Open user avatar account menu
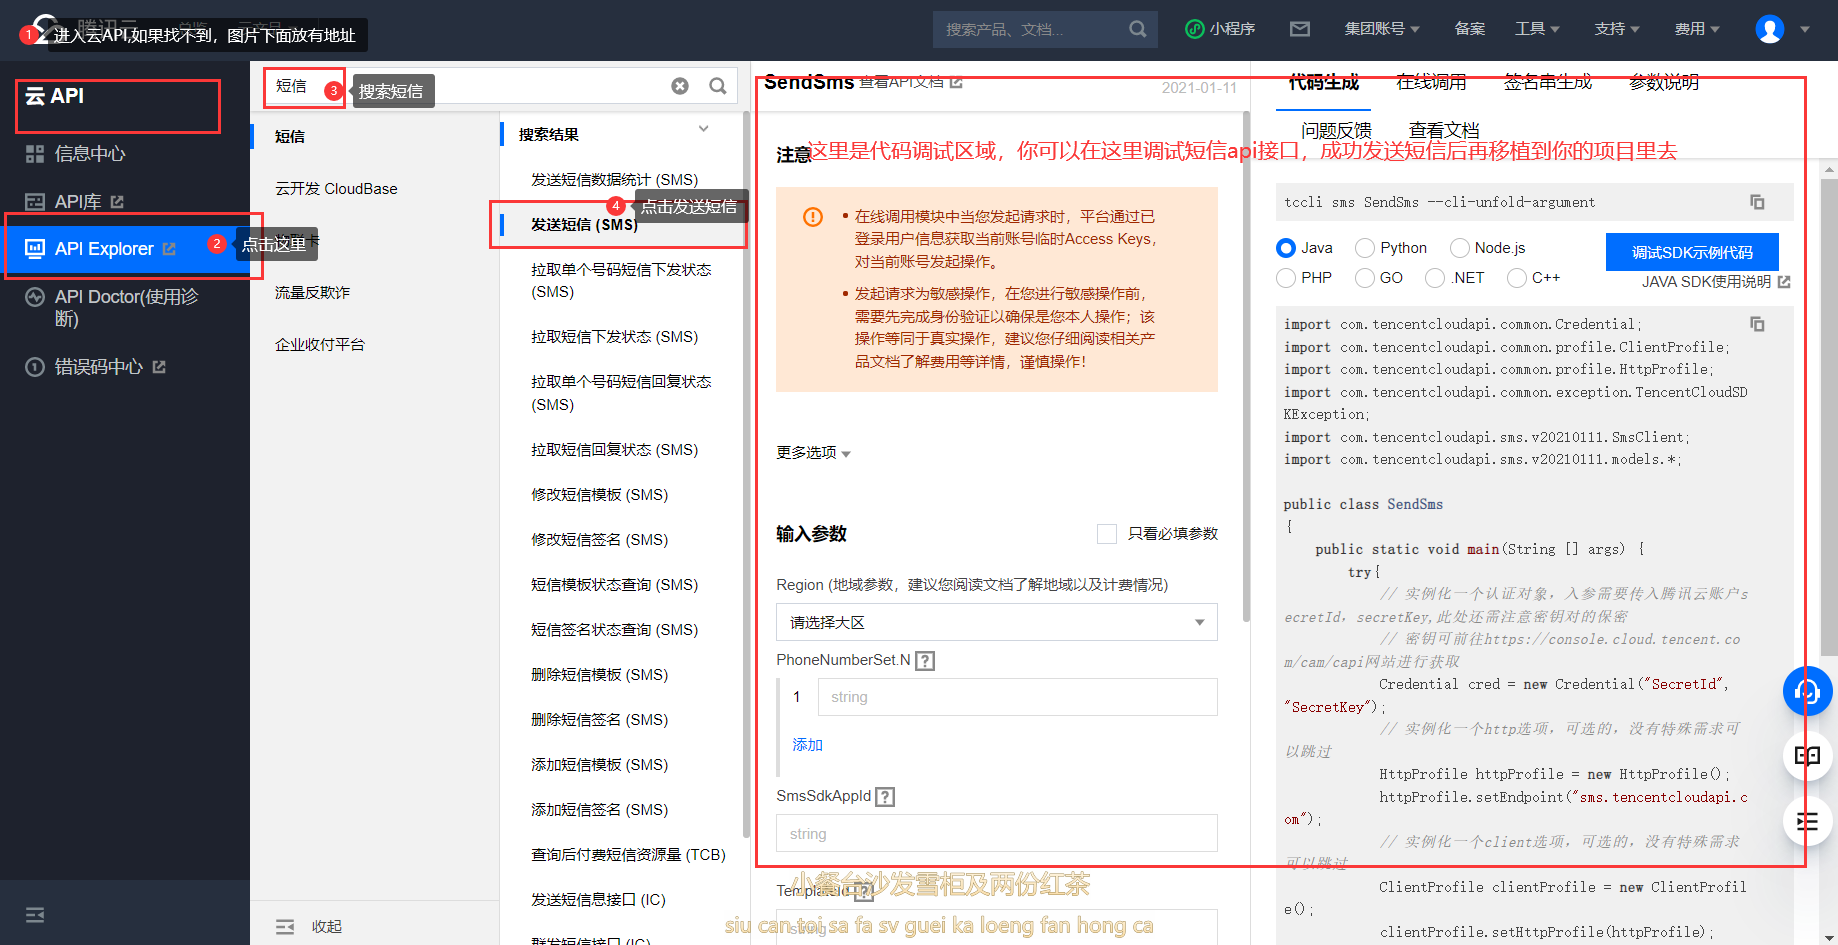This screenshot has width=1838, height=945. pos(1770,29)
